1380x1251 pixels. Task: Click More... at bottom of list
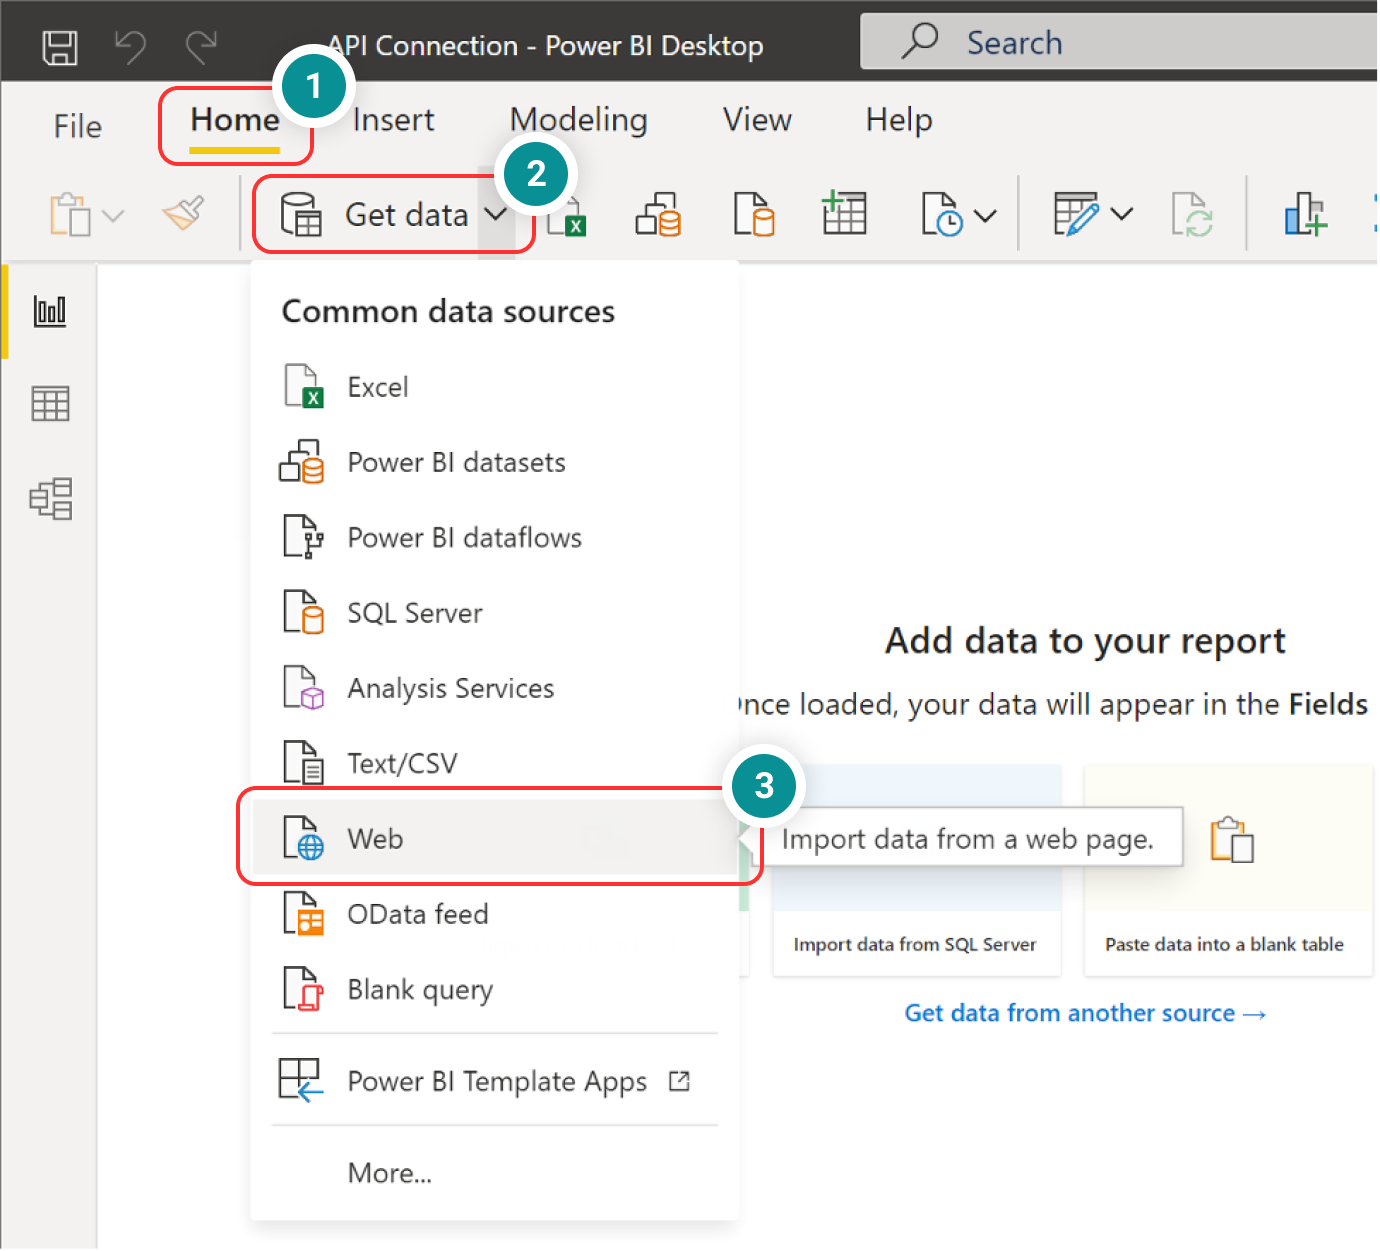pos(390,1172)
